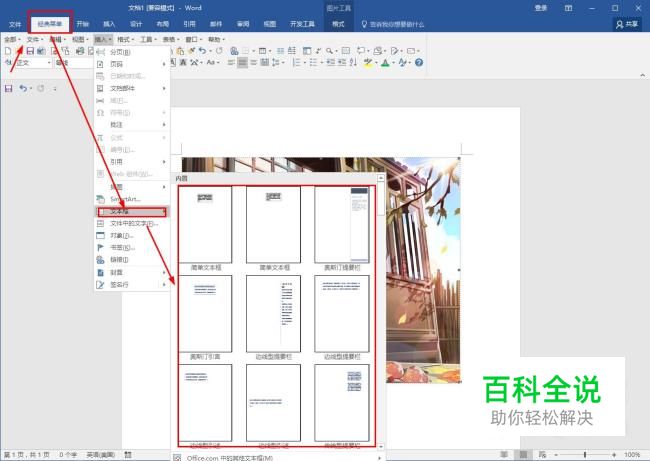650x461 pixels.
Task: Open the 引用 (References) ribbon tab
Action: coord(189,24)
